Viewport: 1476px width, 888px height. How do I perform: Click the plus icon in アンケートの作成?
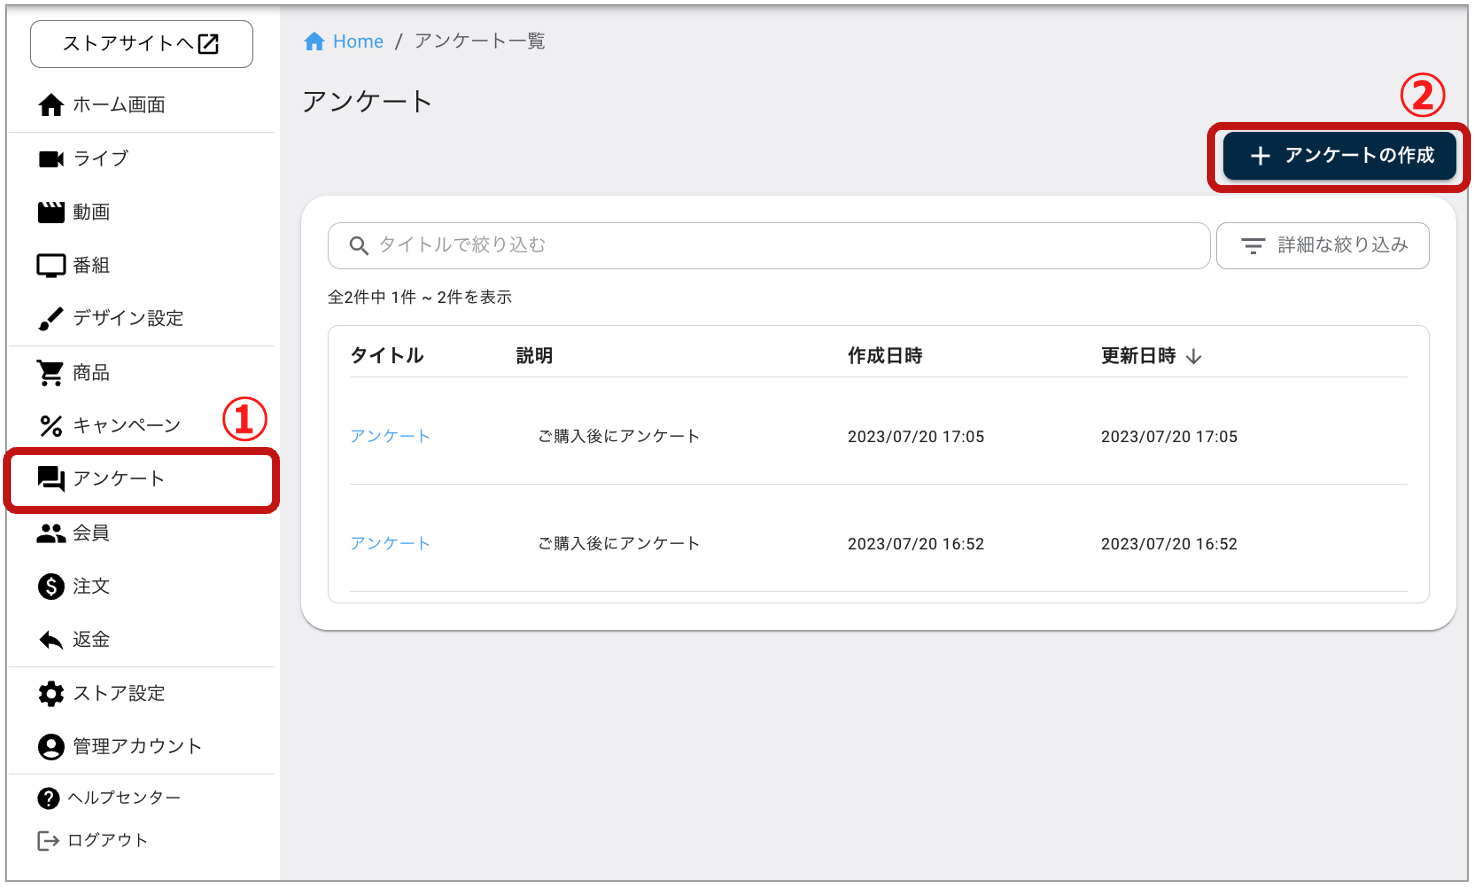coord(1260,156)
